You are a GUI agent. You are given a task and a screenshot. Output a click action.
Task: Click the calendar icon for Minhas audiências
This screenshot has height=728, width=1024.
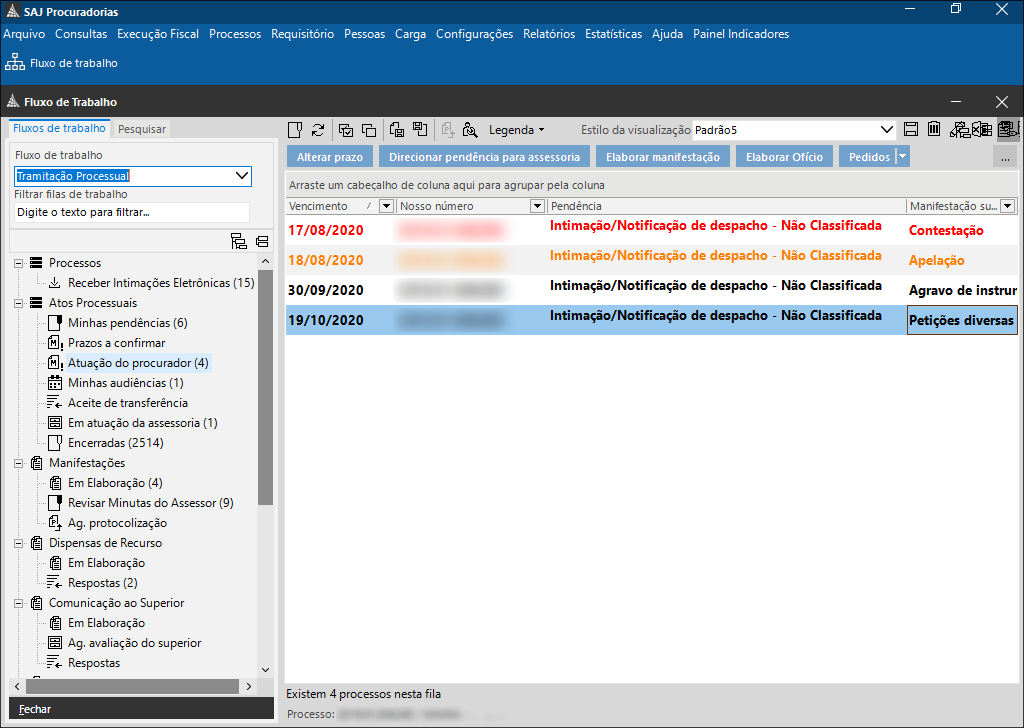click(x=56, y=383)
